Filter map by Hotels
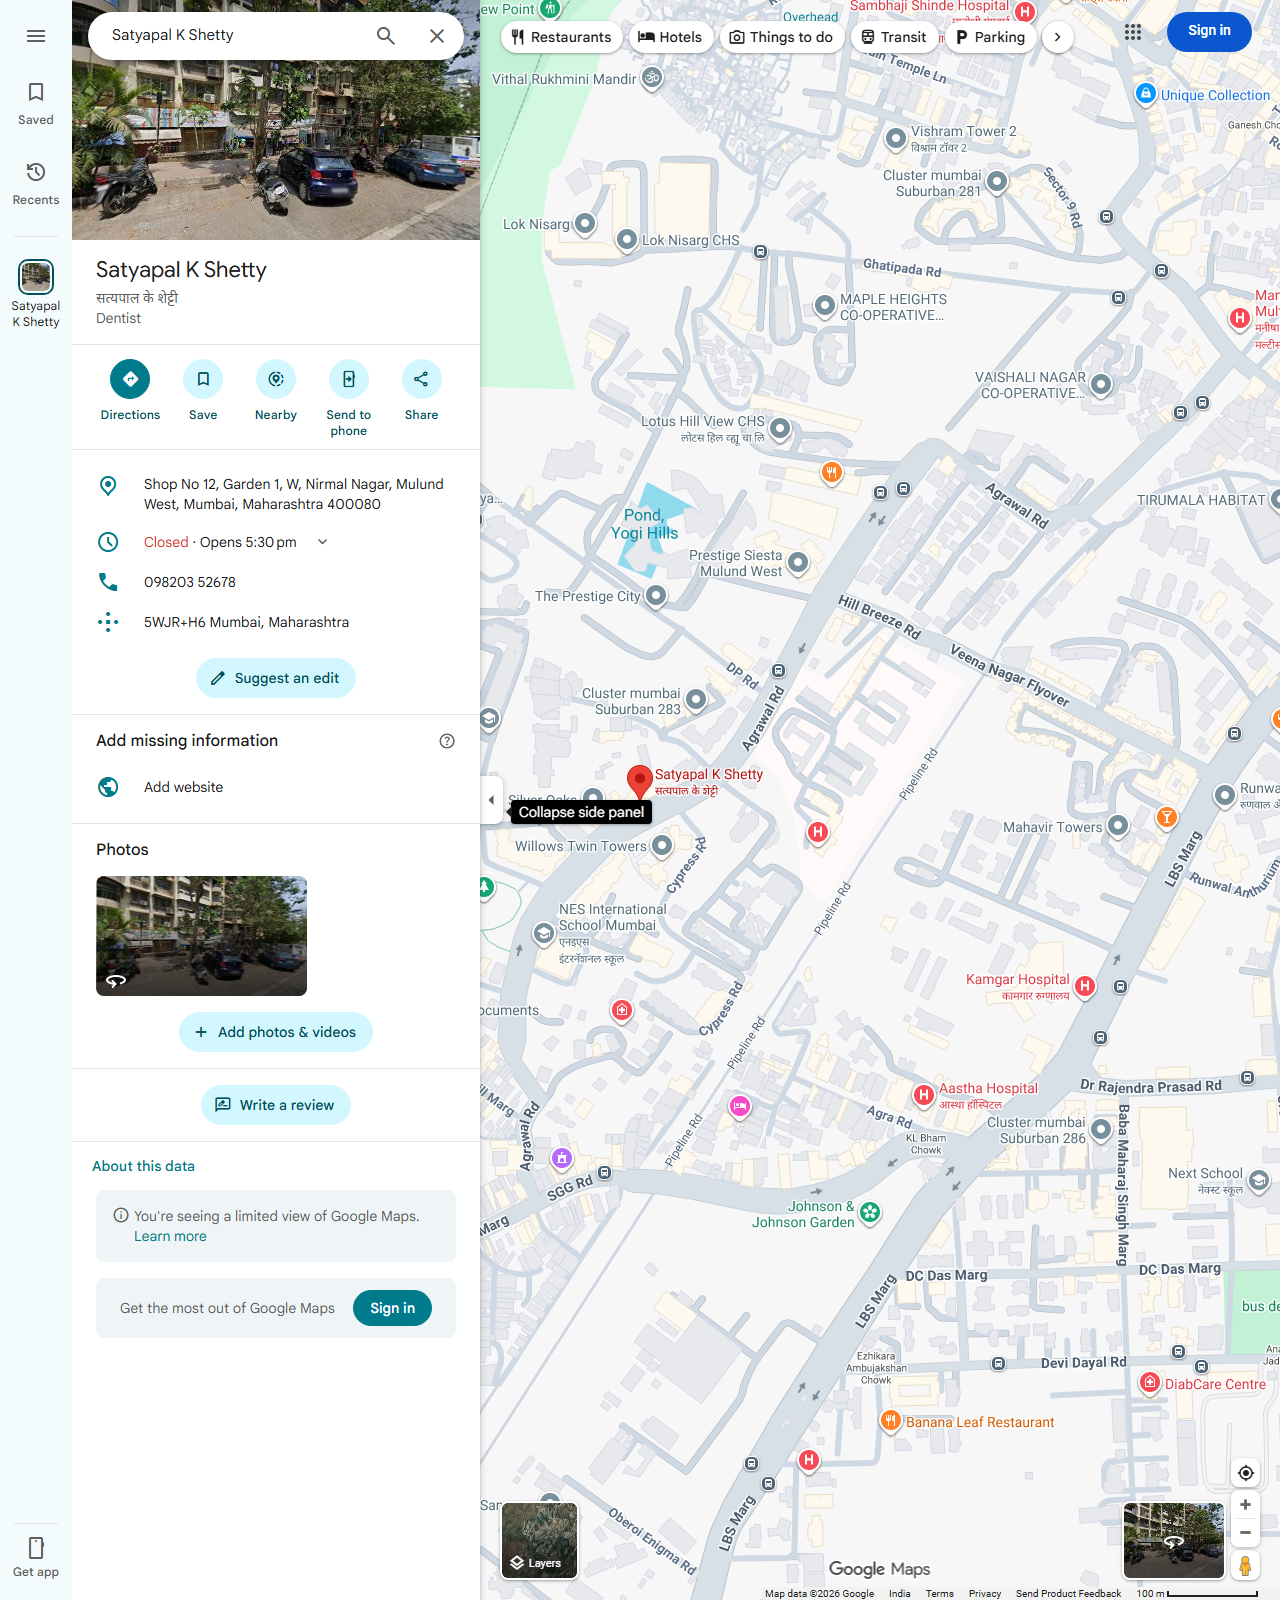The image size is (1280, 1600). (x=670, y=37)
